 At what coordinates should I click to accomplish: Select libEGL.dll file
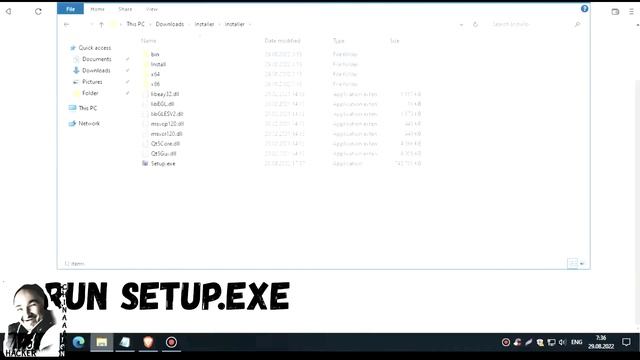coord(162,104)
